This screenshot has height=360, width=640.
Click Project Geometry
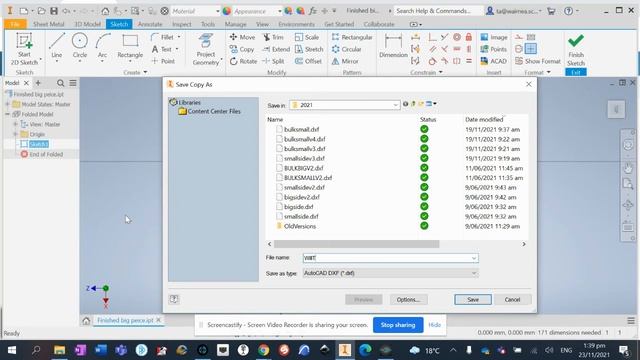206,49
